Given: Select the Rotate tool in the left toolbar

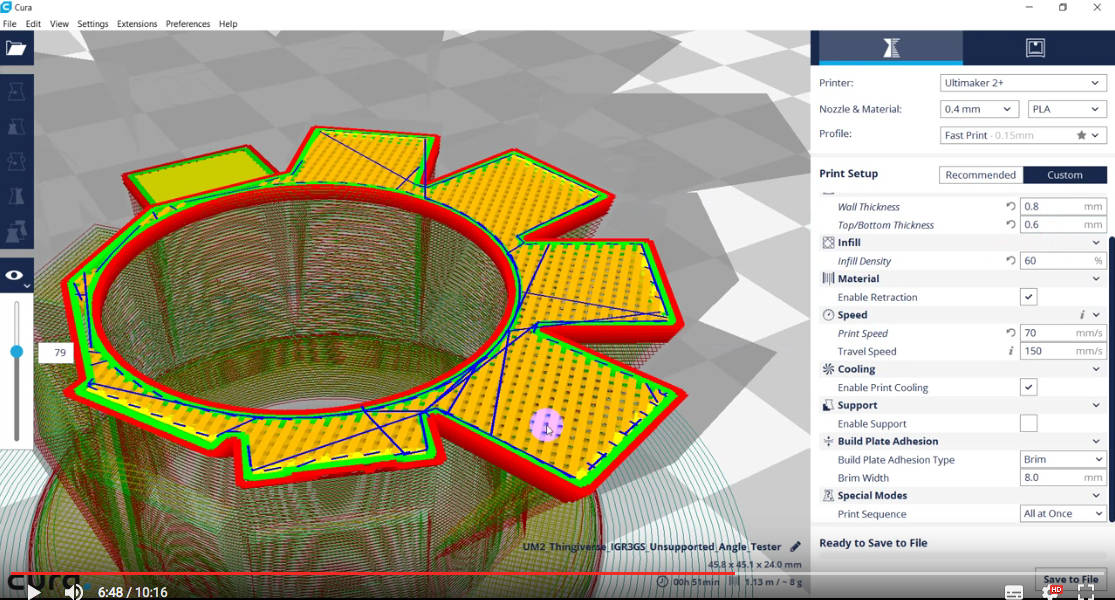Looking at the screenshot, I should (16, 161).
